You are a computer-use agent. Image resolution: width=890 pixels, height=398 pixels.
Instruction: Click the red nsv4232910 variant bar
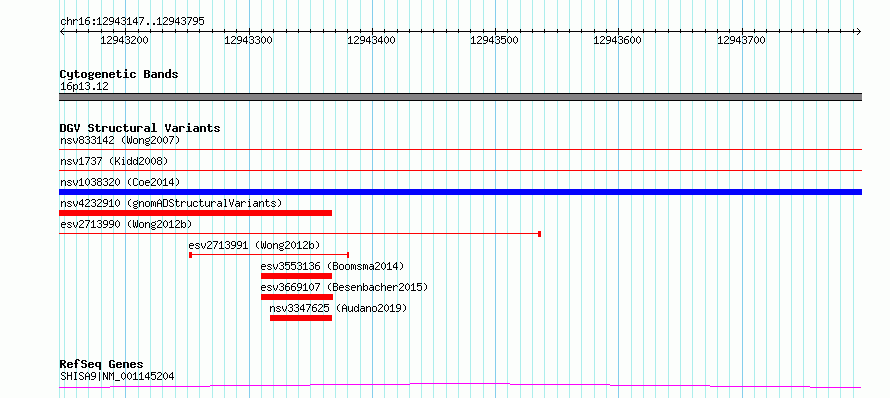[195, 213]
